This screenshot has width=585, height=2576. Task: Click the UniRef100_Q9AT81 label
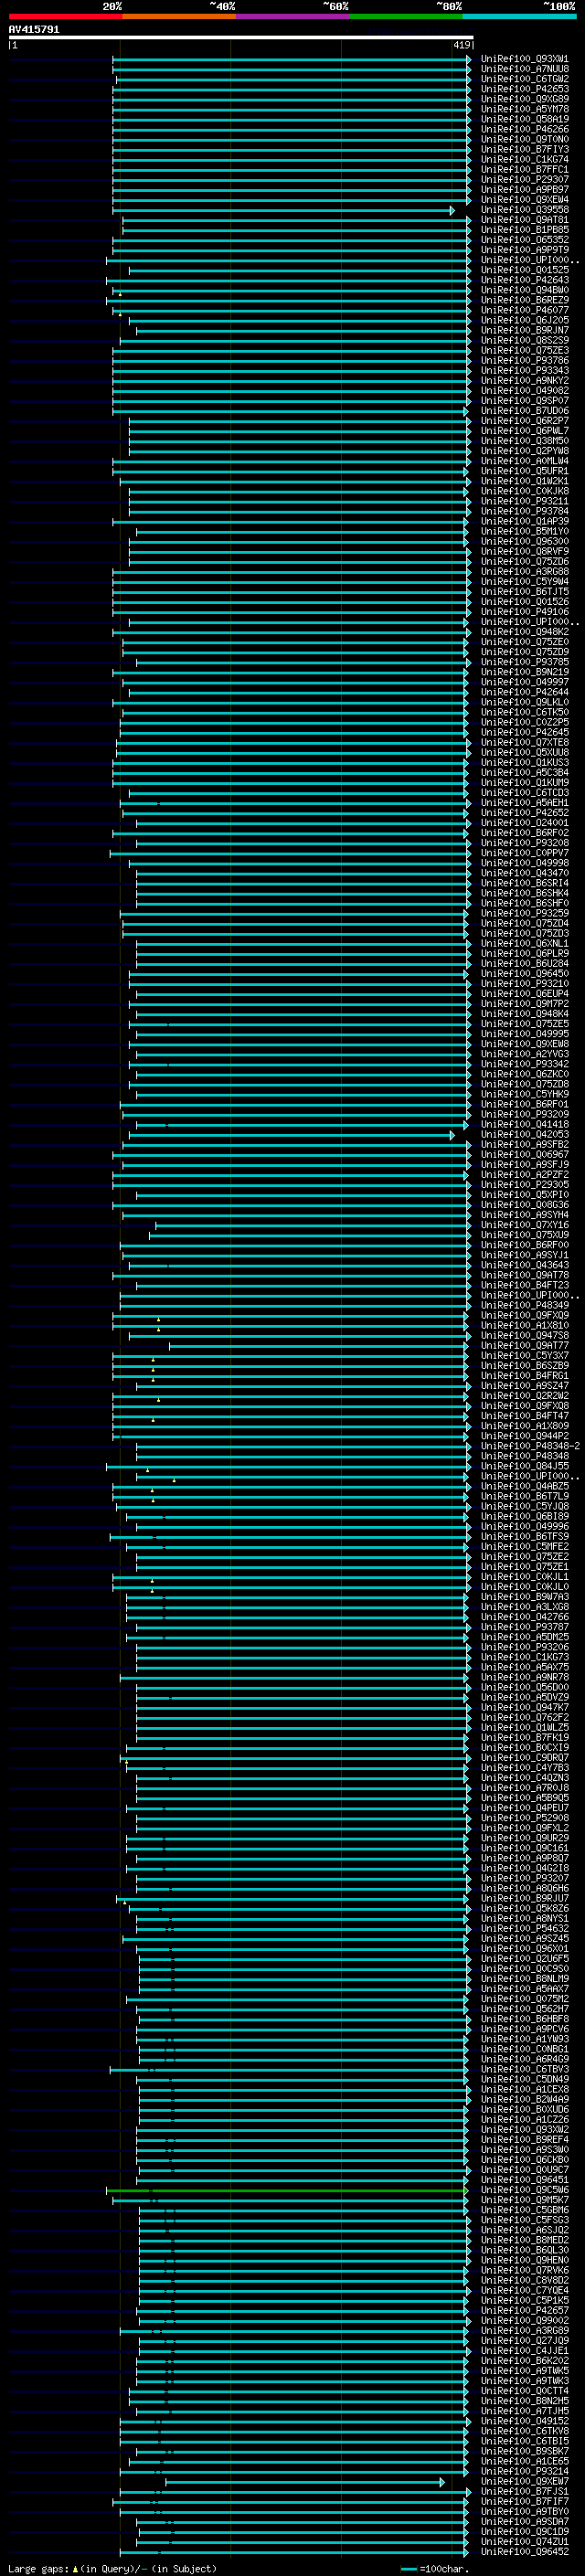click(x=524, y=219)
